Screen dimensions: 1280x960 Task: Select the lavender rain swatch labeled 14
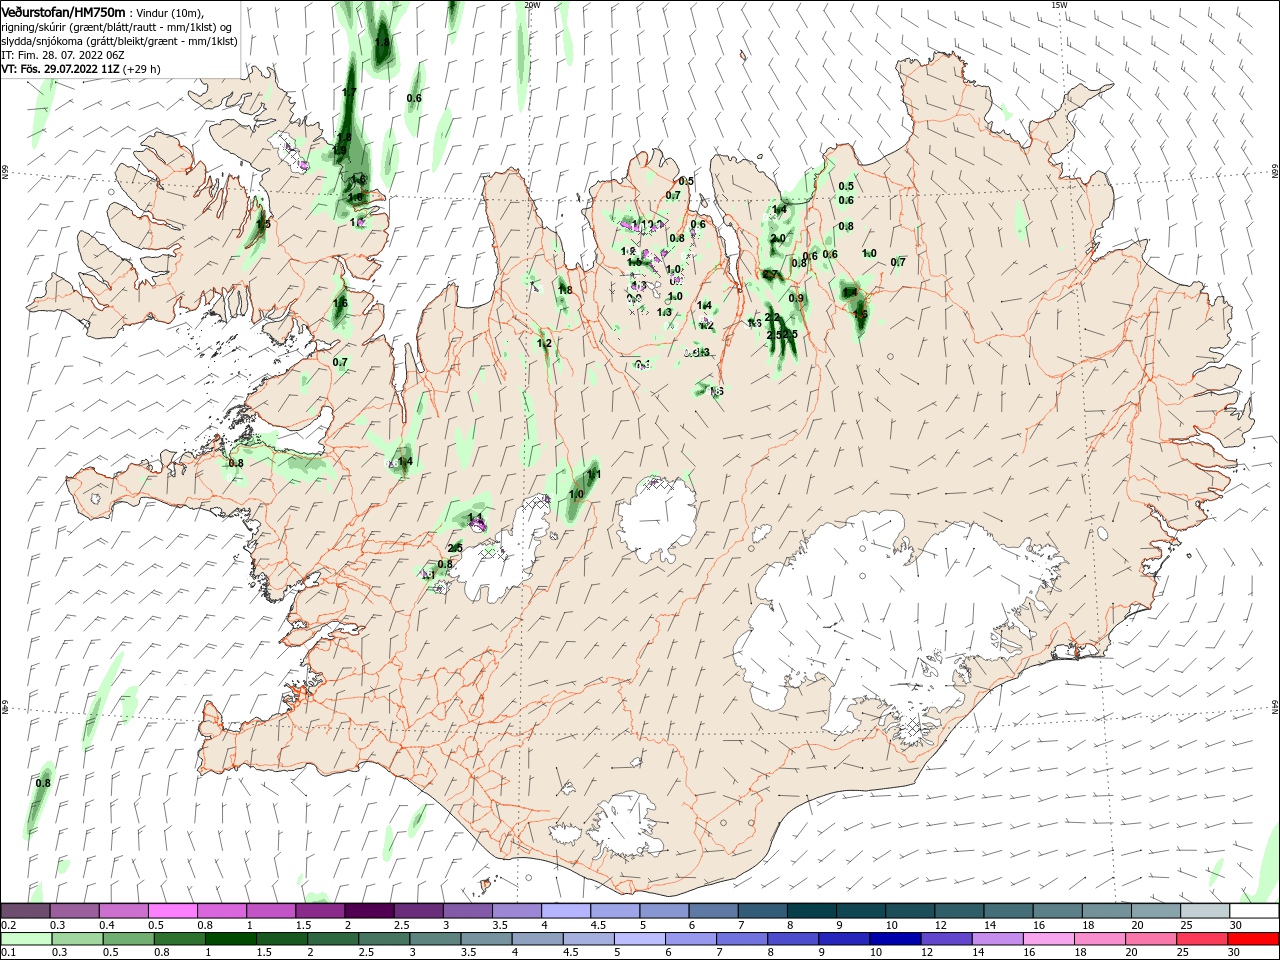(x=998, y=939)
